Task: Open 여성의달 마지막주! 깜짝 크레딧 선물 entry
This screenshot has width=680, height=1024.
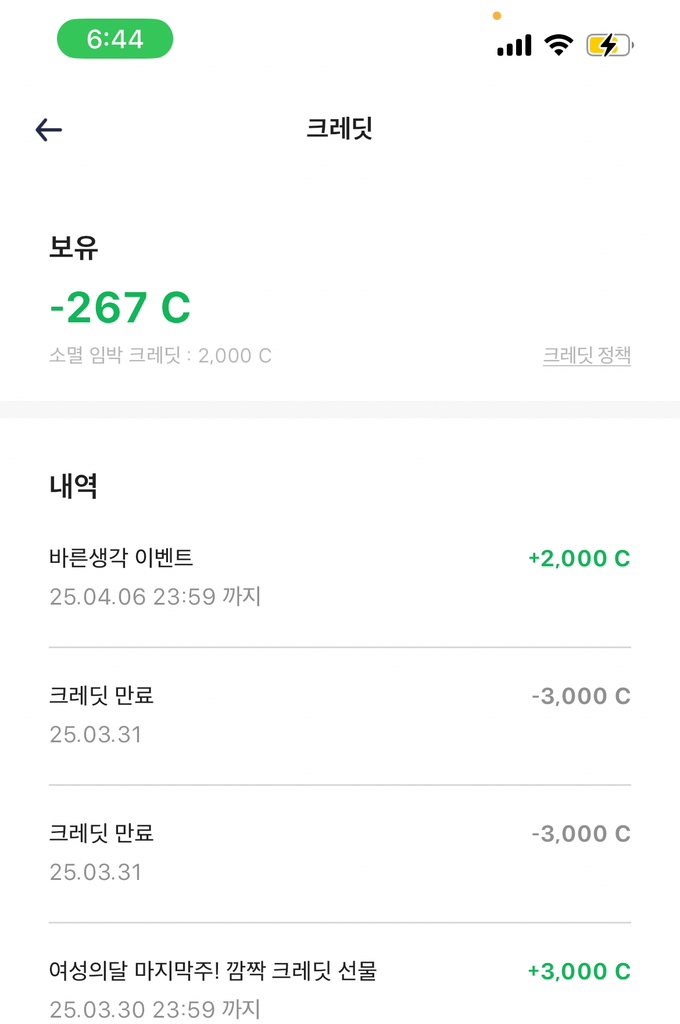Action: click(x=213, y=970)
